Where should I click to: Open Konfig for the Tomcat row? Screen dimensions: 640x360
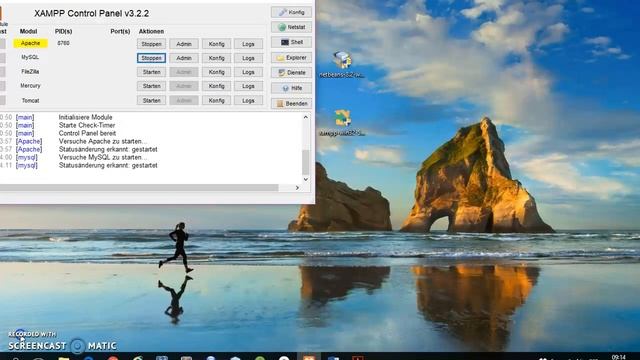coord(216,100)
